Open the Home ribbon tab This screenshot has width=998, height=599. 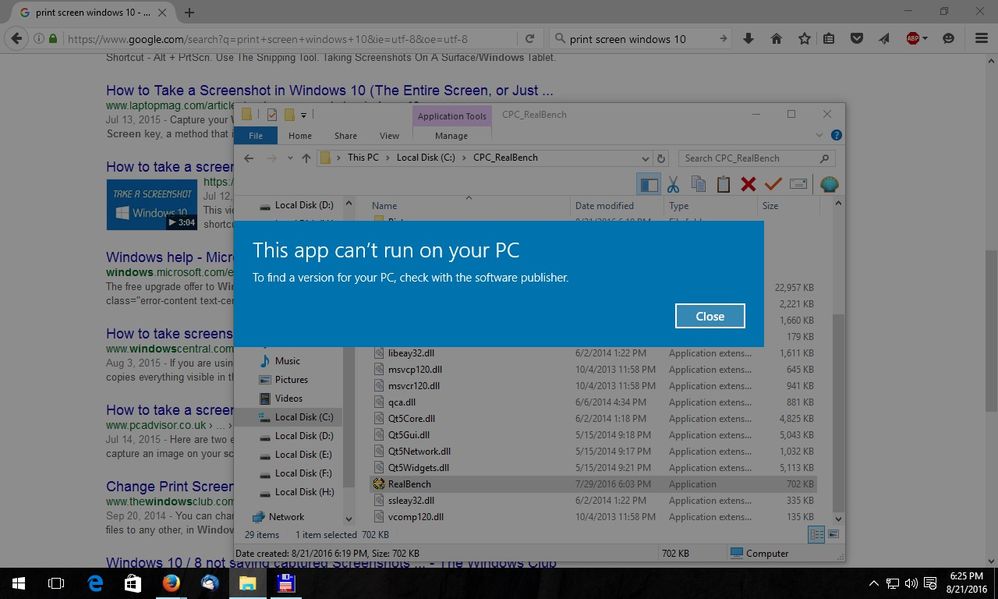pos(300,136)
